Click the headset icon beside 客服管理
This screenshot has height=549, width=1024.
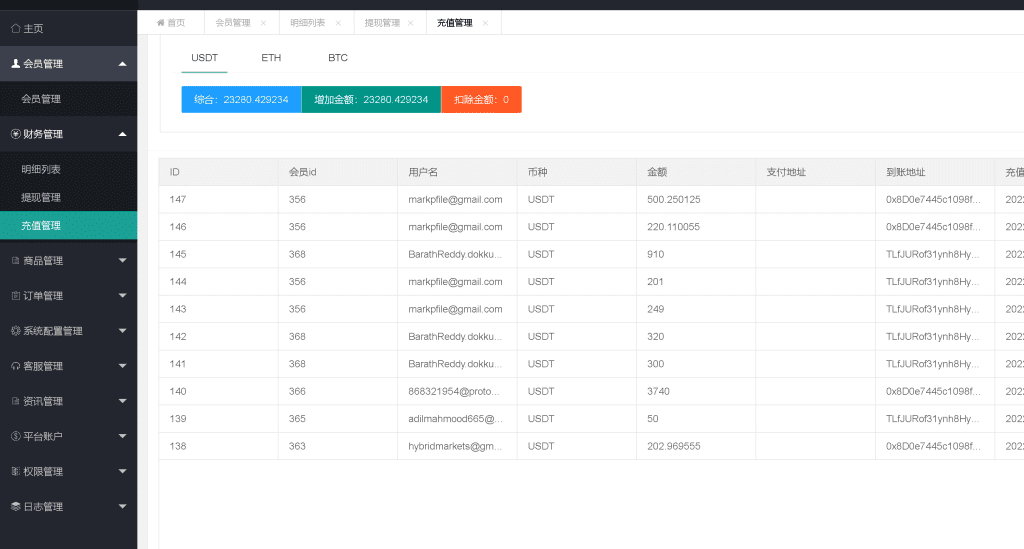15,366
